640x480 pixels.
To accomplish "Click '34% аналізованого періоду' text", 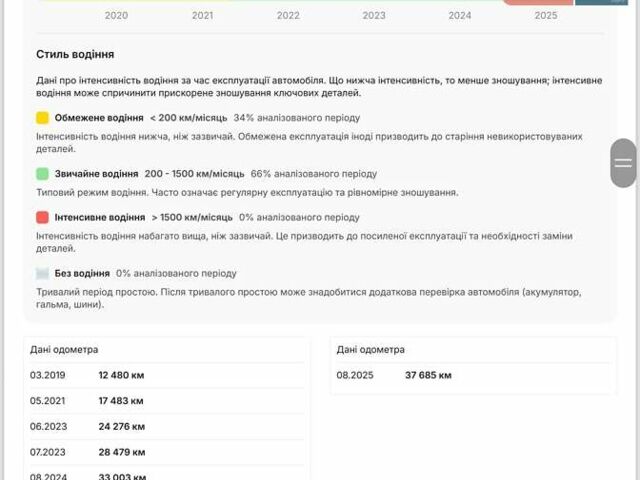I will pyautogui.click(x=297, y=118).
